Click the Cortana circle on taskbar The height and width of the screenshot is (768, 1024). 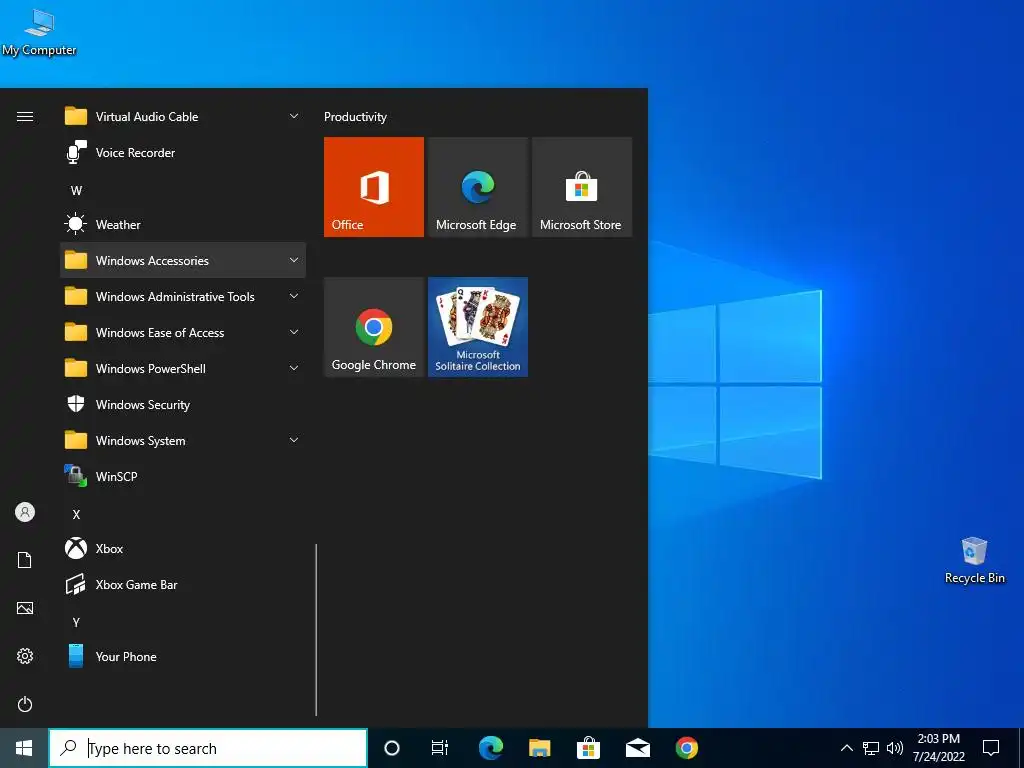pyautogui.click(x=392, y=748)
